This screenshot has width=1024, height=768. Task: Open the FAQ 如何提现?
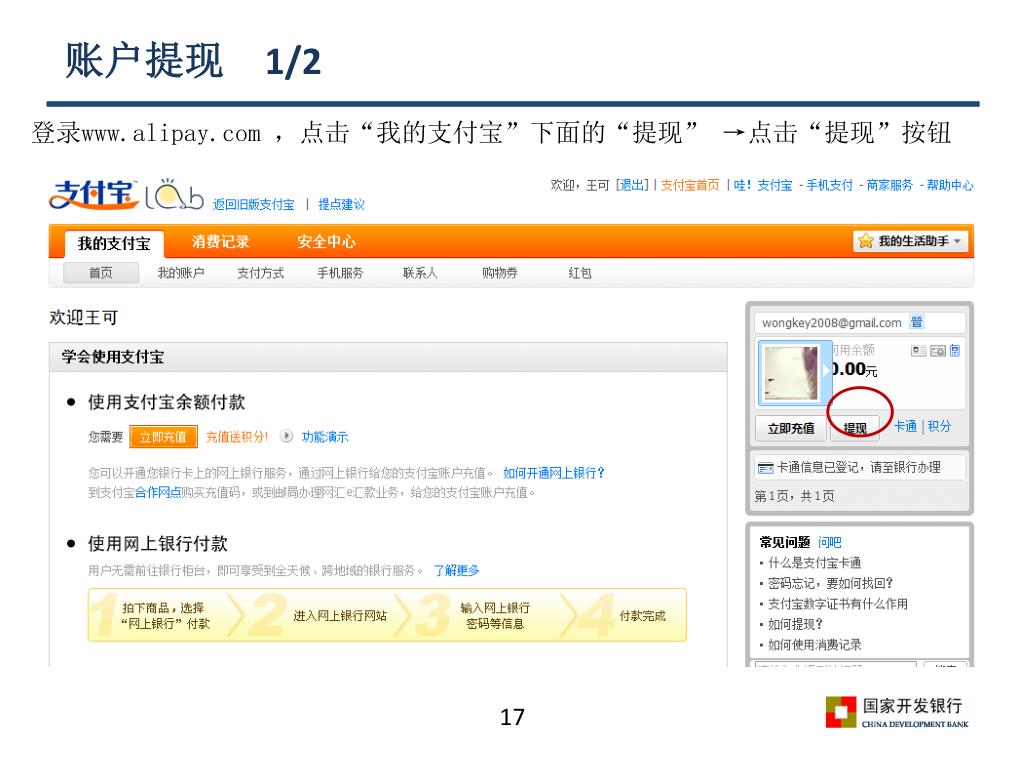pos(795,624)
